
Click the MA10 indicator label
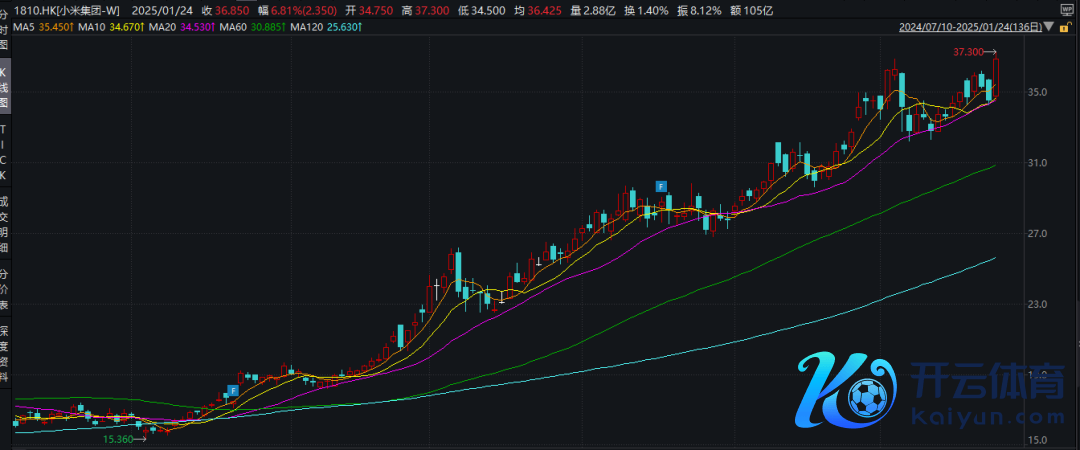pos(112,27)
